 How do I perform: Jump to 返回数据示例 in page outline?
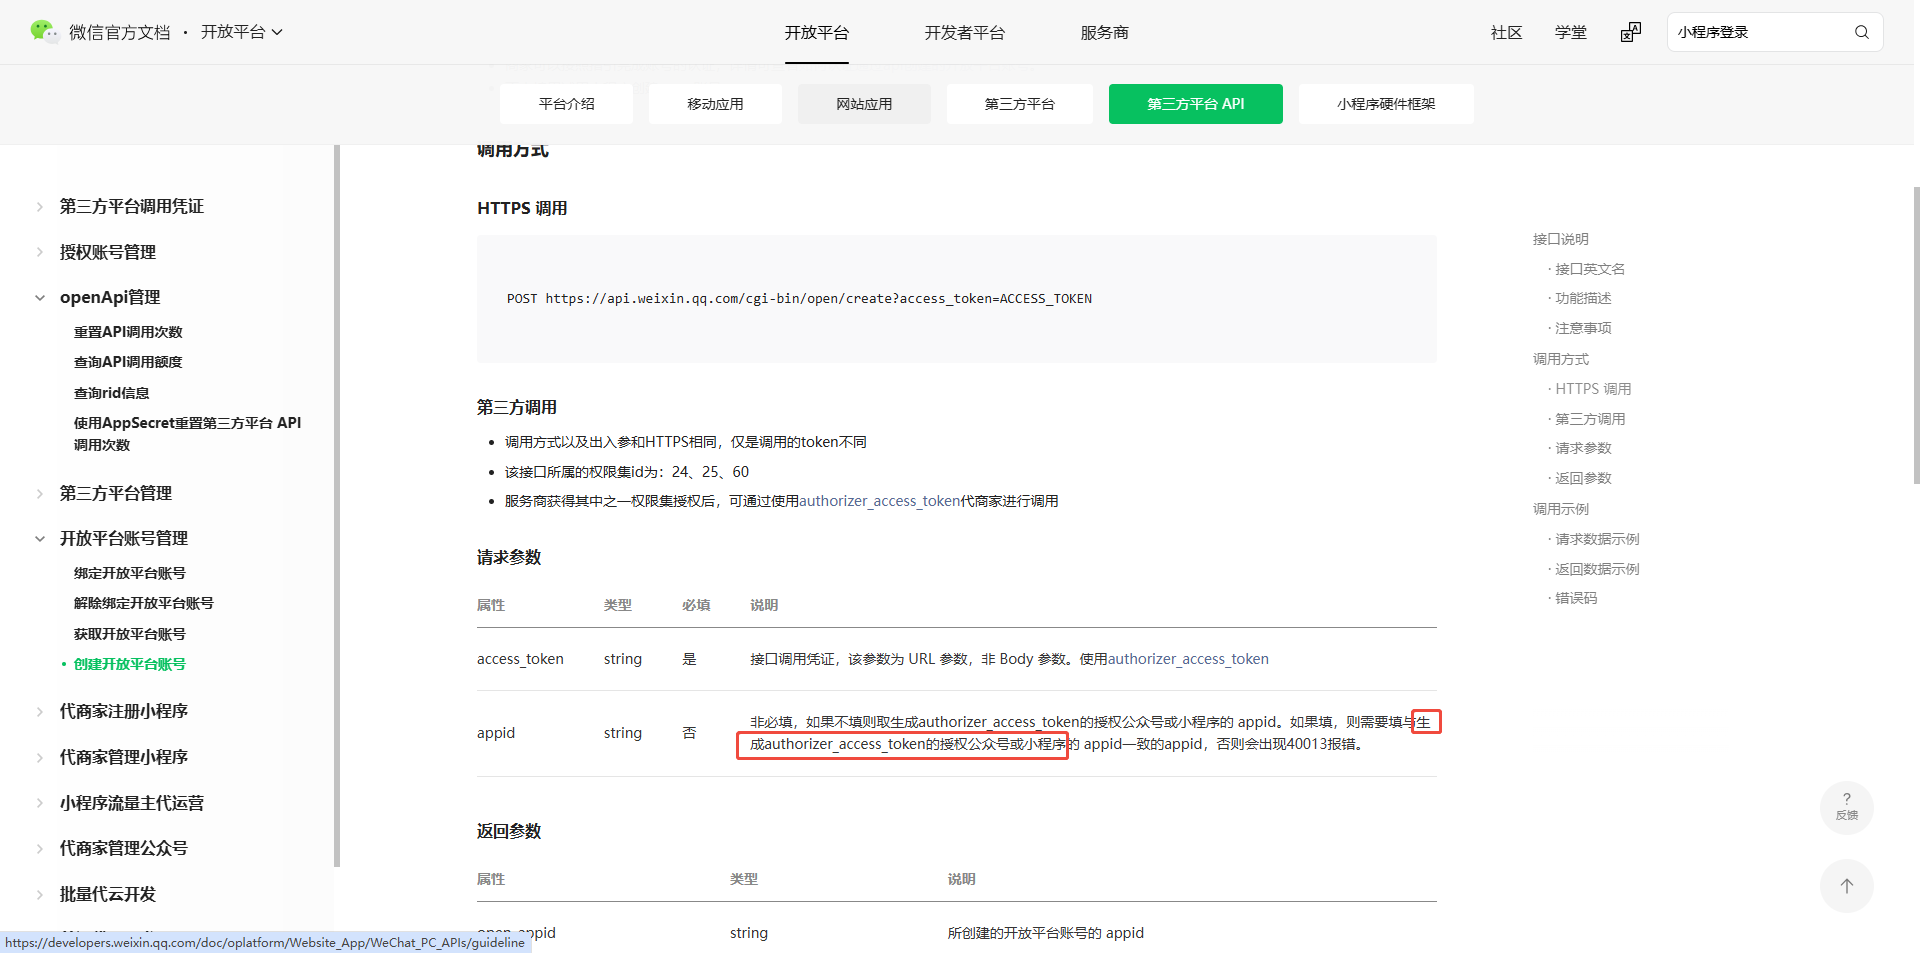point(1597,569)
